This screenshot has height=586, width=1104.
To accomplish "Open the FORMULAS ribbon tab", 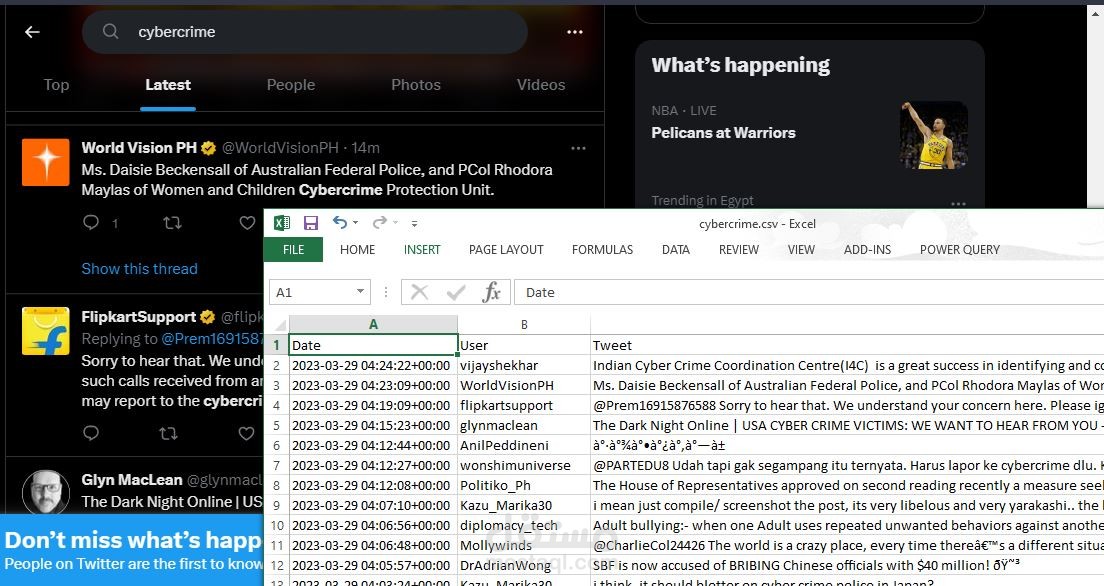I will click(x=602, y=249).
